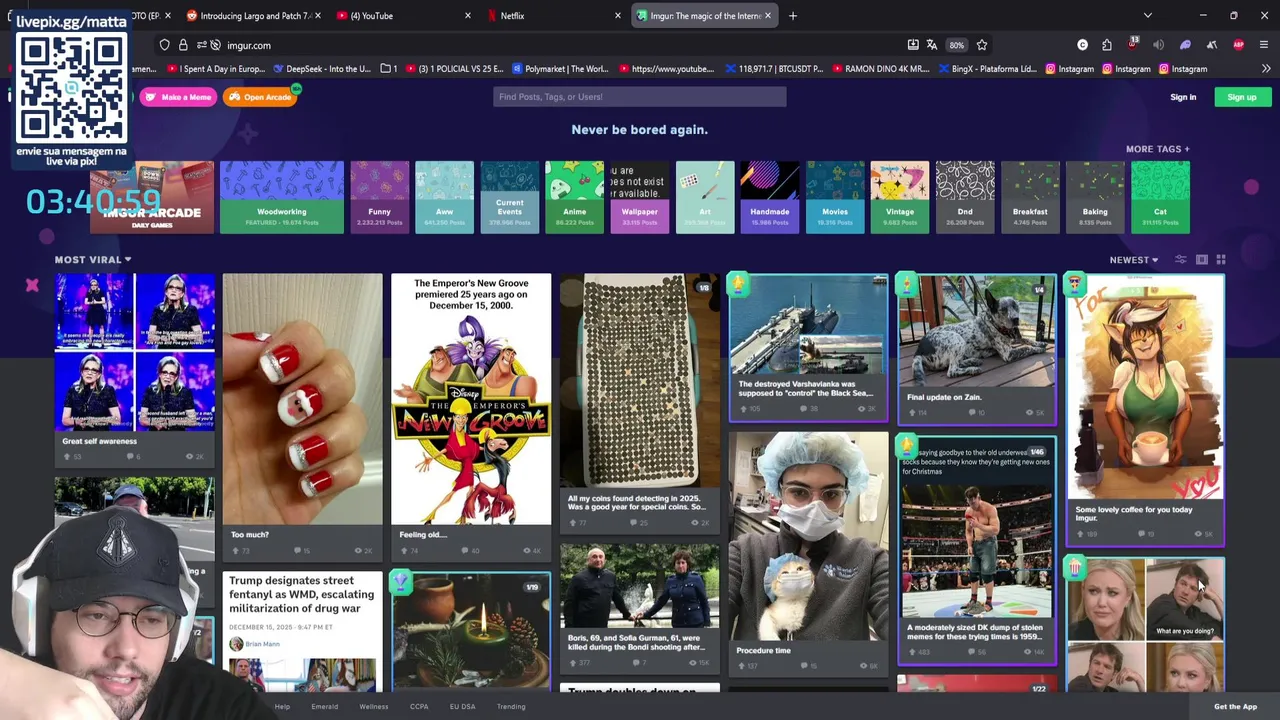
Task: Open a new browser tab
Action: click(793, 16)
